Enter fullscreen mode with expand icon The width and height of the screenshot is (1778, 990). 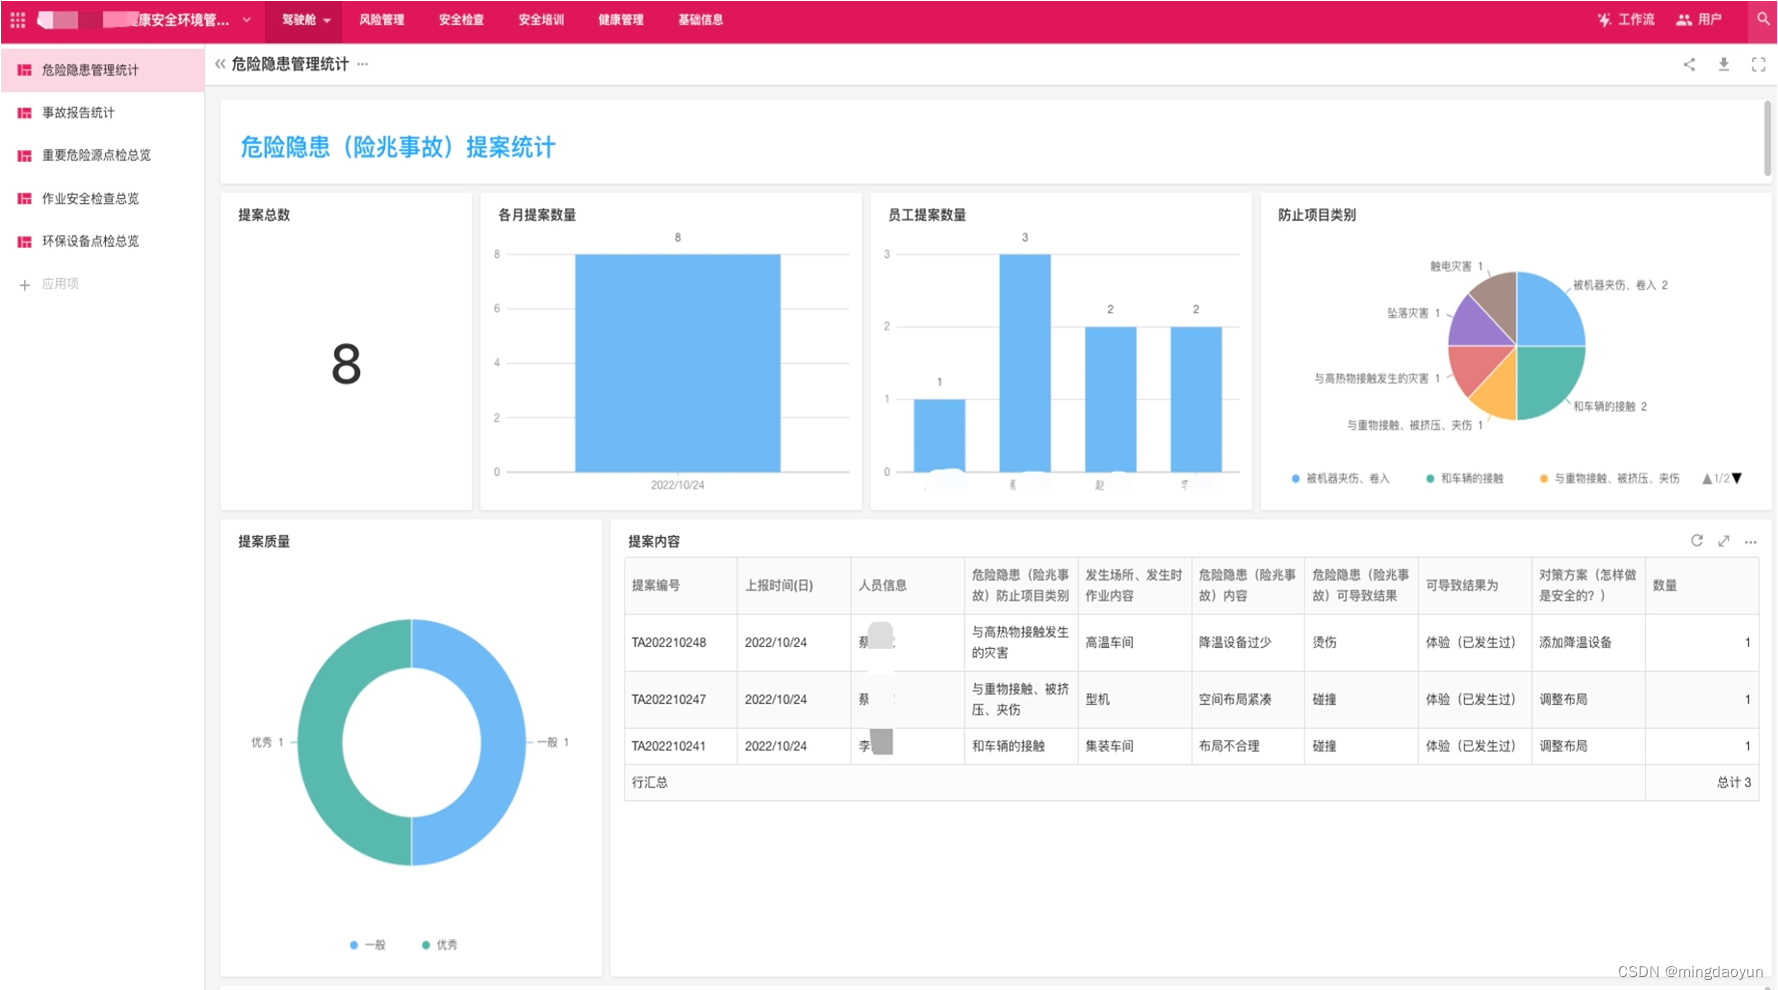[x=1759, y=64]
